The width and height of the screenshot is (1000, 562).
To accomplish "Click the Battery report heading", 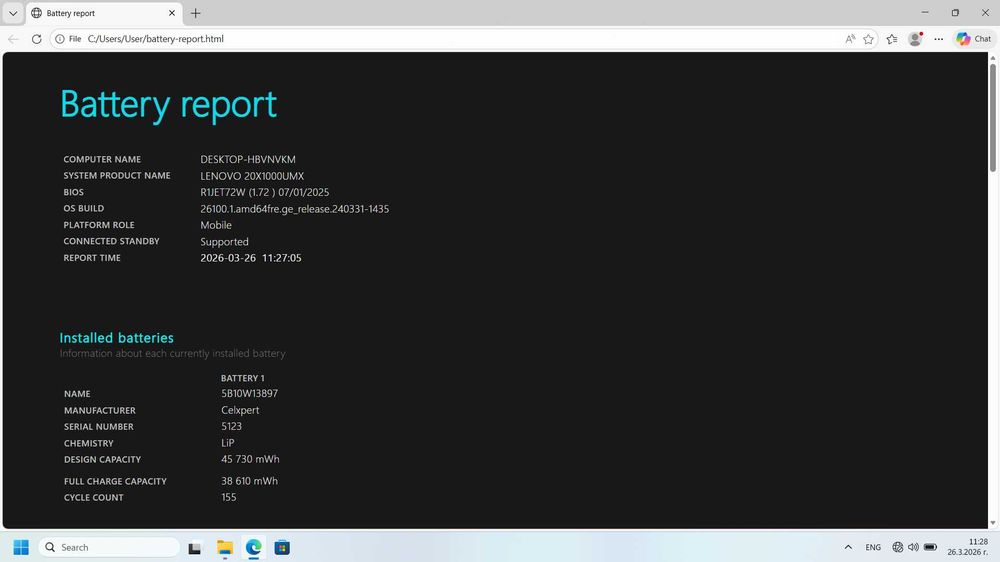I will point(168,105).
